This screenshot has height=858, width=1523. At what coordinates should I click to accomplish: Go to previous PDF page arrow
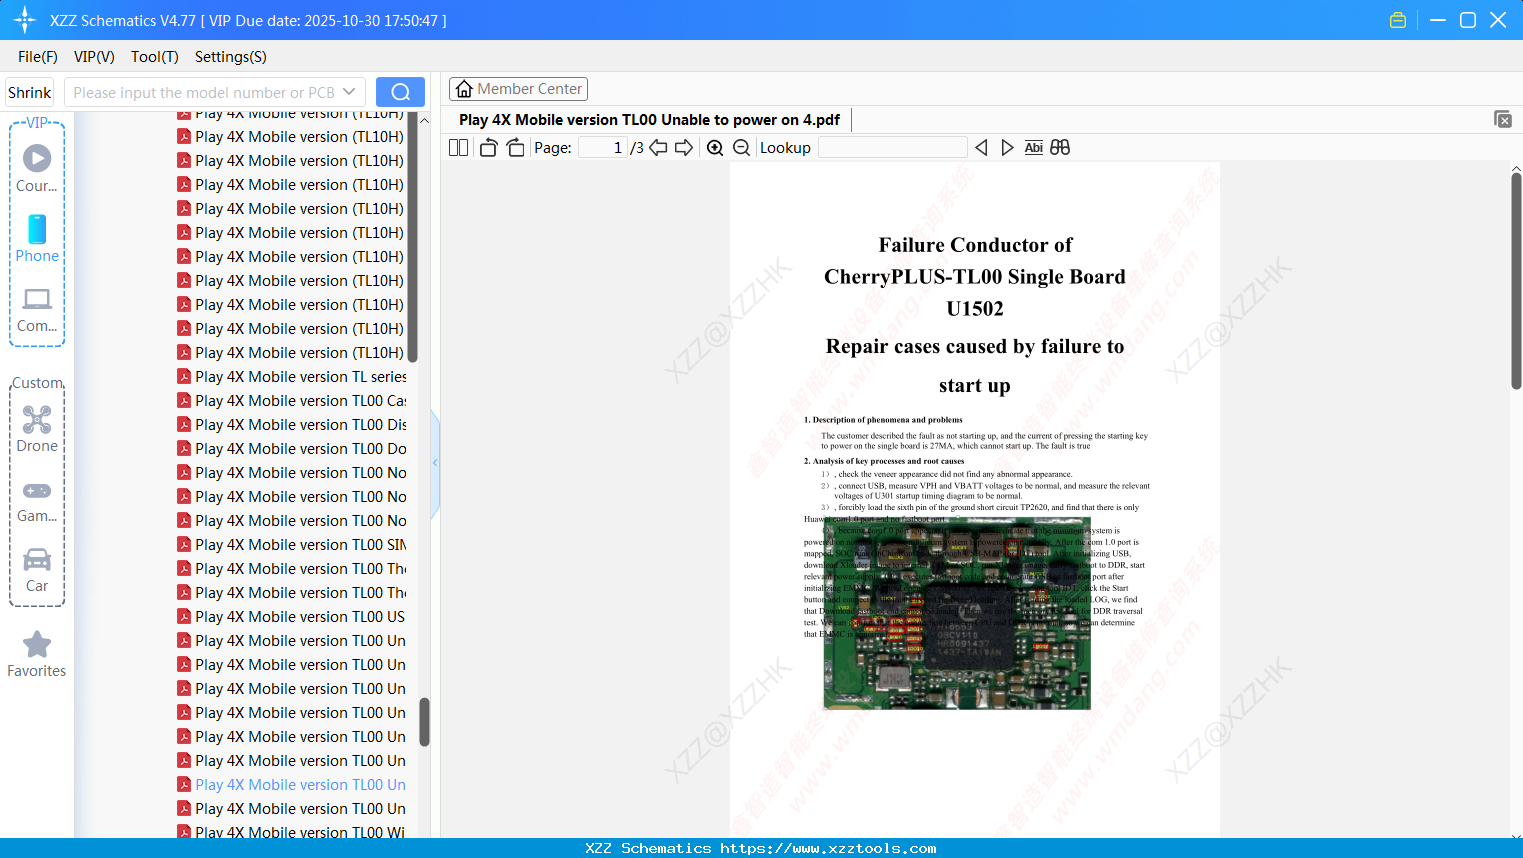[658, 148]
